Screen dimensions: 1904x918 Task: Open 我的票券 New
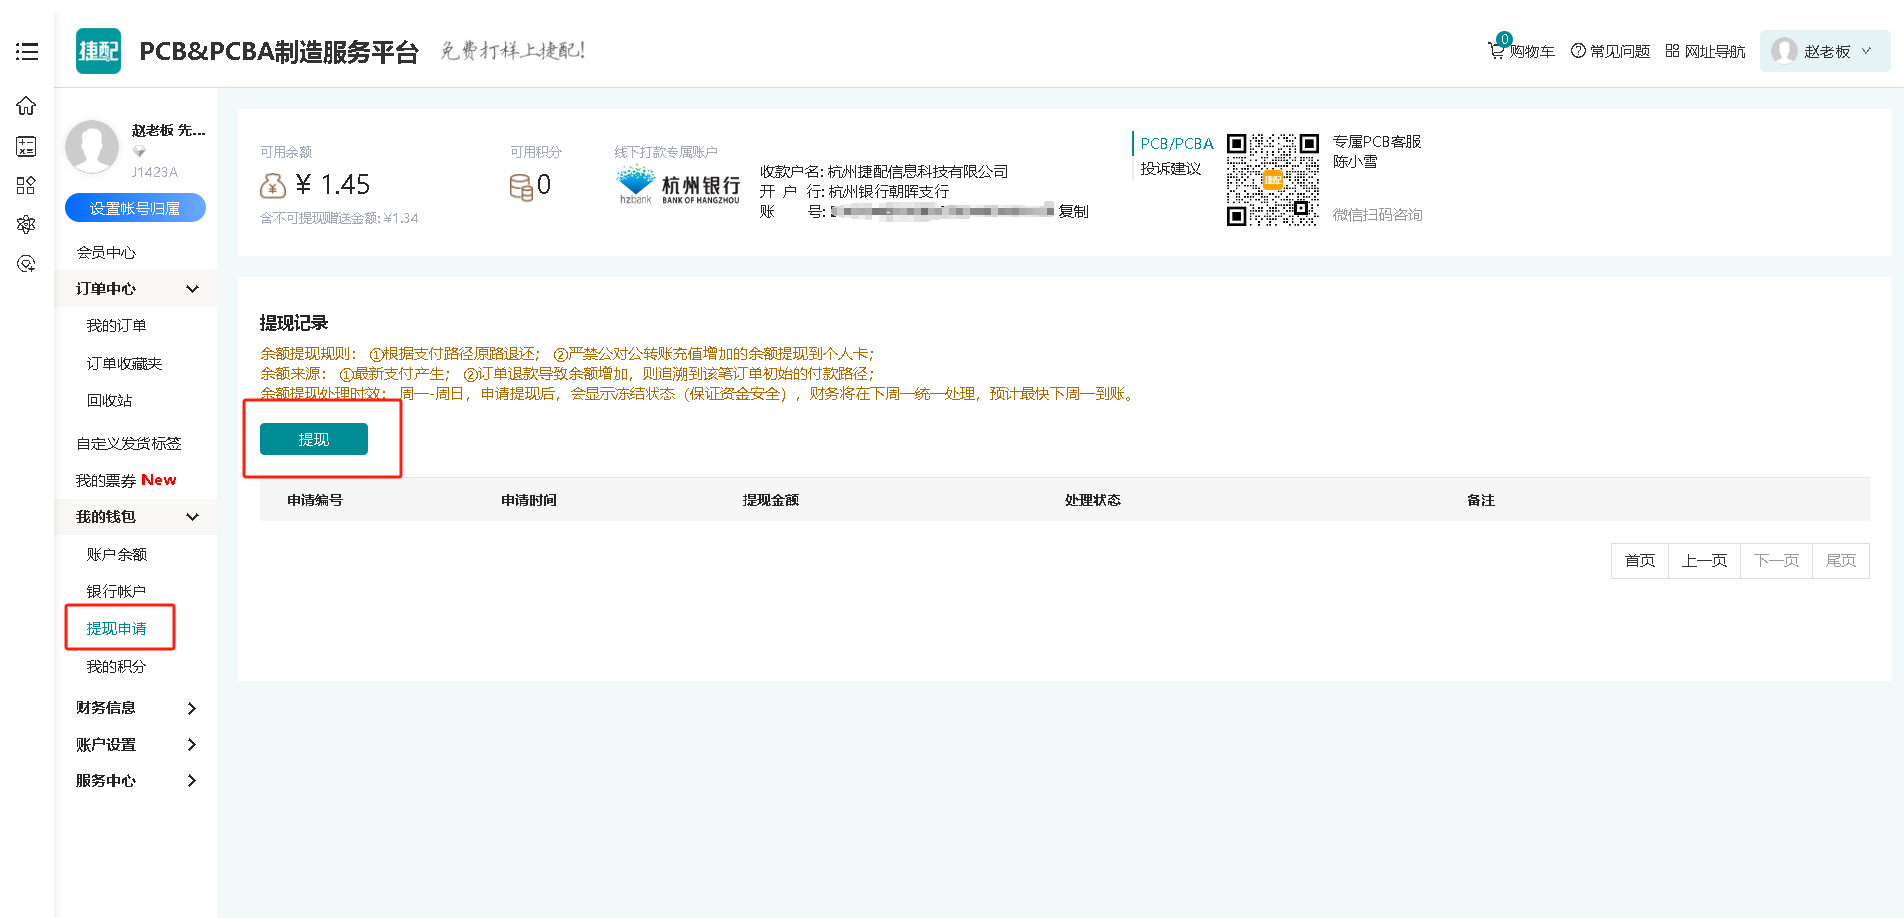point(126,480)
